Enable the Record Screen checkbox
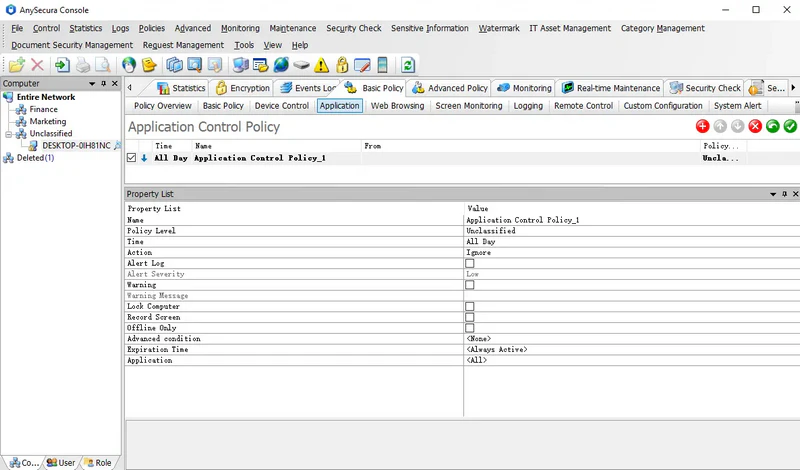The image size is (800, 470). click(x=470, y=317)
